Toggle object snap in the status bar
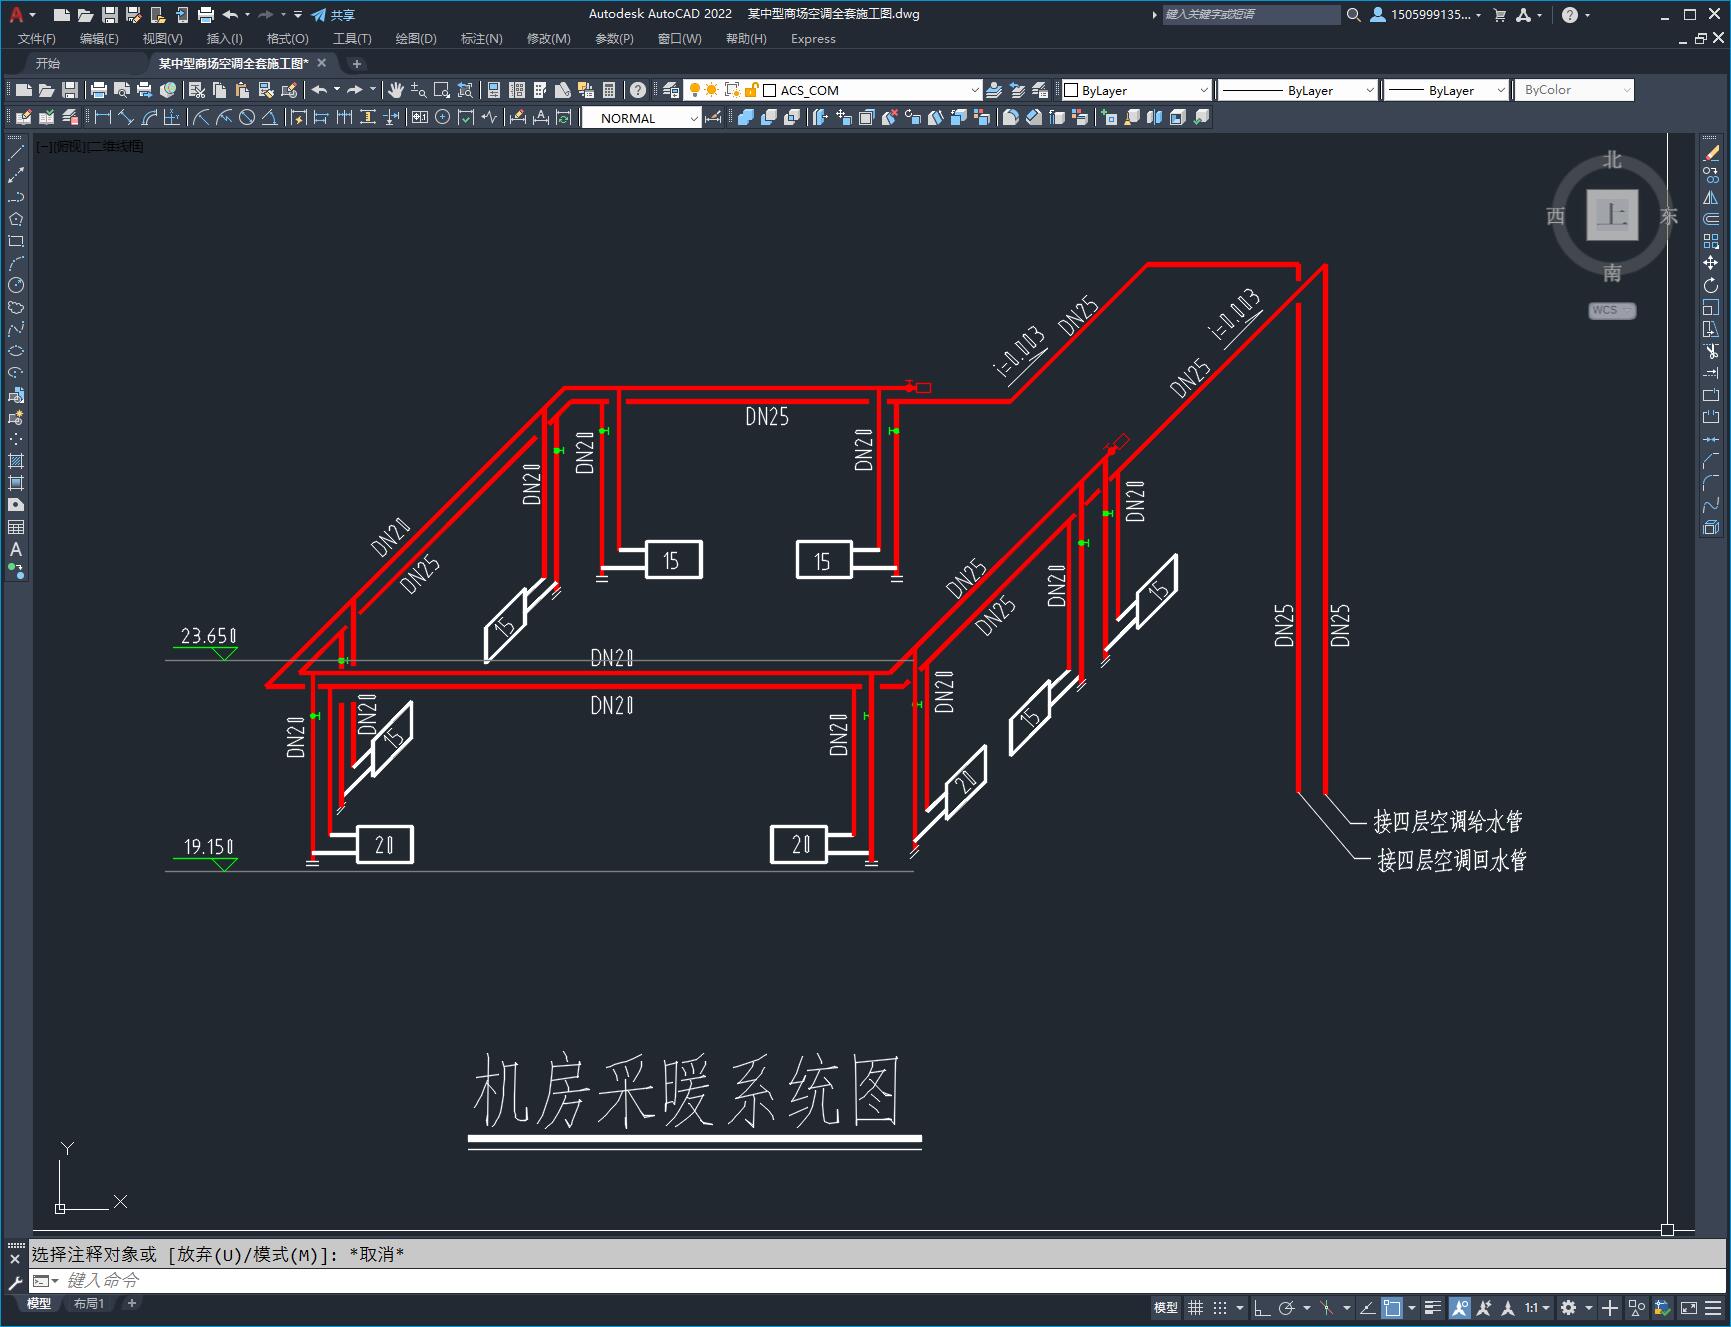Viewport: 1731px width, 1327px height. click(1391, 1308)
